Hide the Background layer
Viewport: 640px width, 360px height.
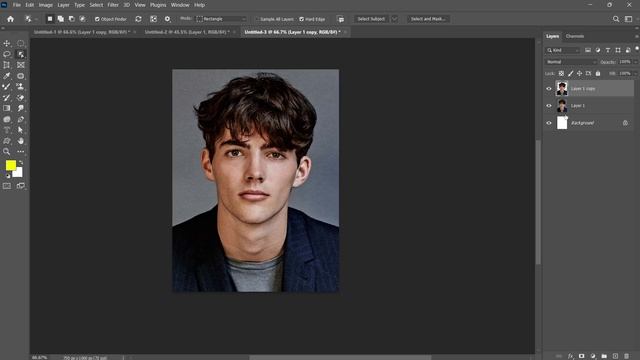point(549,123)
